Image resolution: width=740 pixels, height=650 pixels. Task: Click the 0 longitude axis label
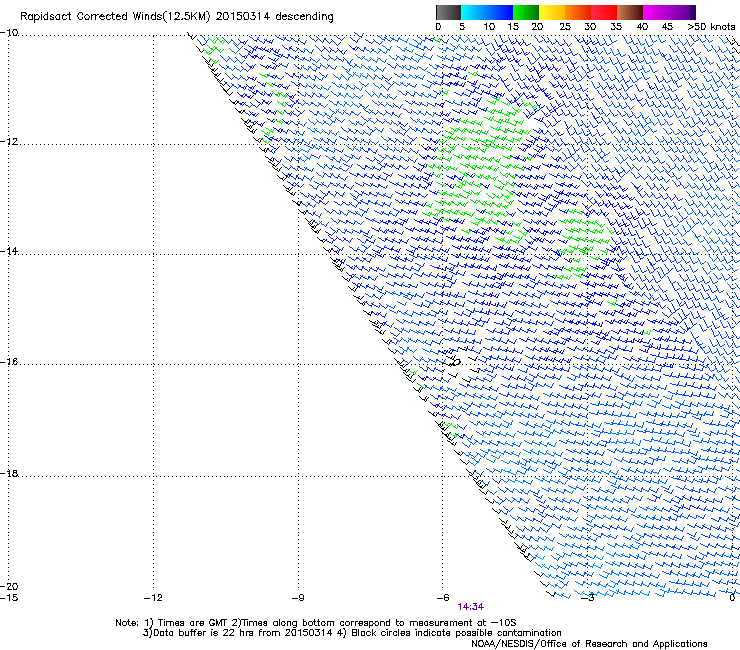[732, 598]
